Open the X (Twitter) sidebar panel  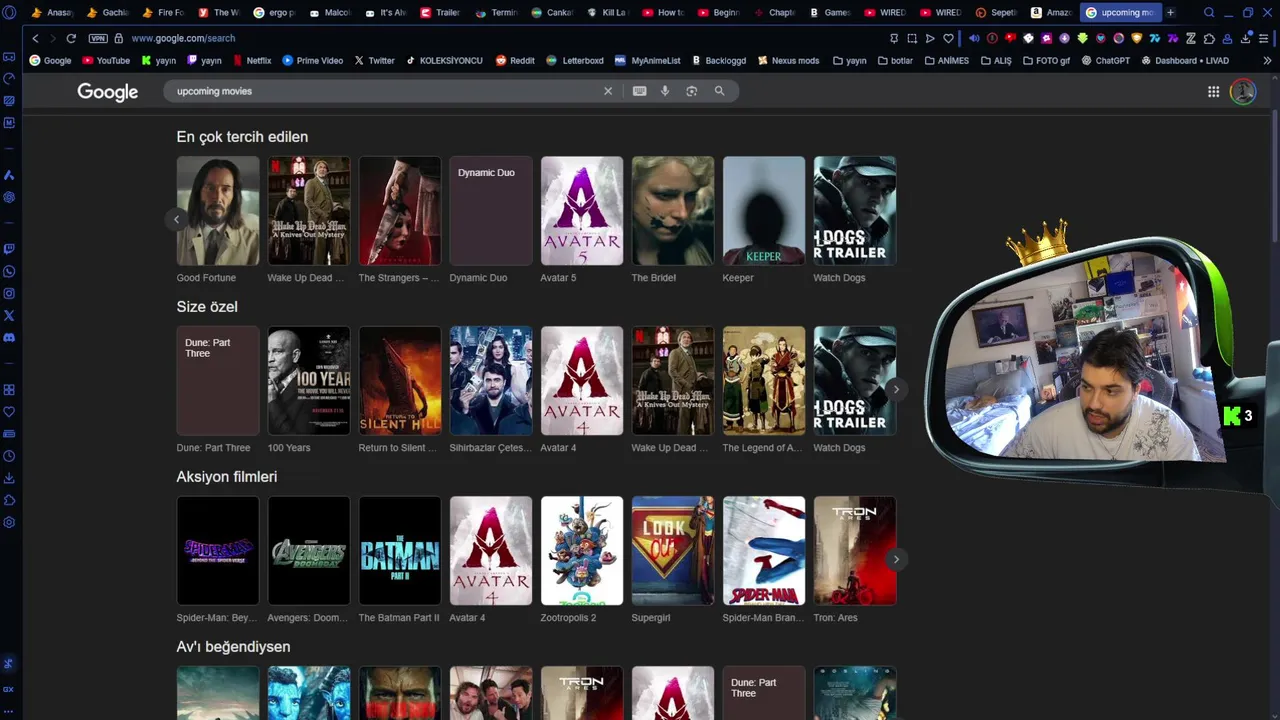[9, 315]
